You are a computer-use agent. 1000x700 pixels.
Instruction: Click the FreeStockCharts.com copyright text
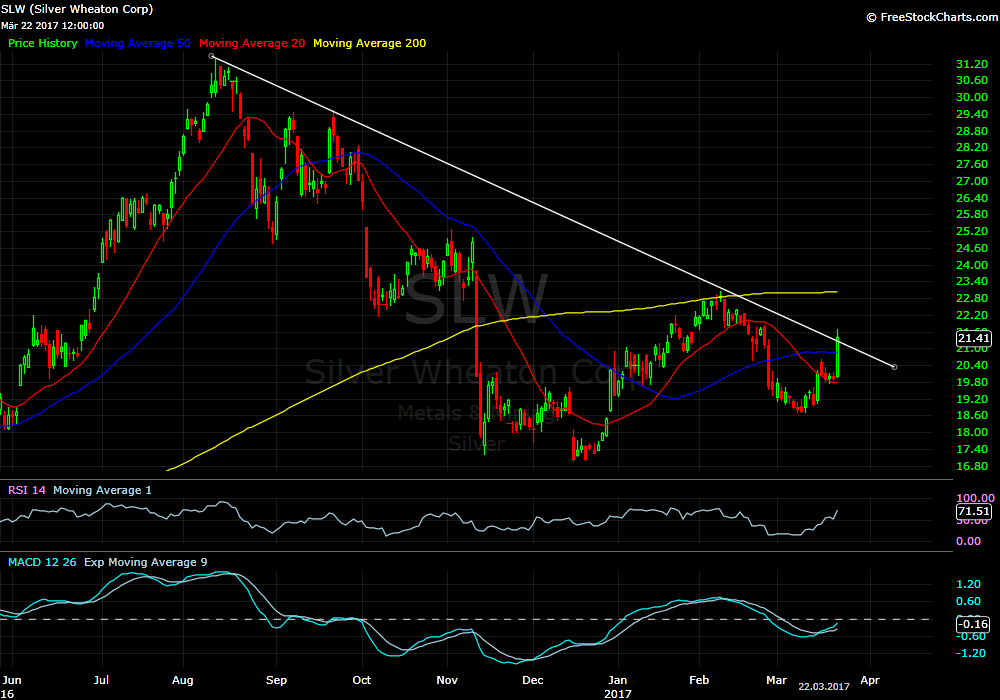click(932, 17)
